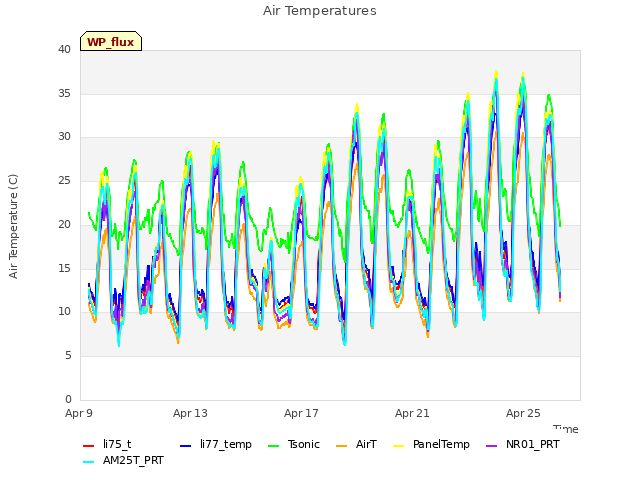Click the 40 y-axis tick label
This screenshot has height=480, width=640.
tap(64, 49)
